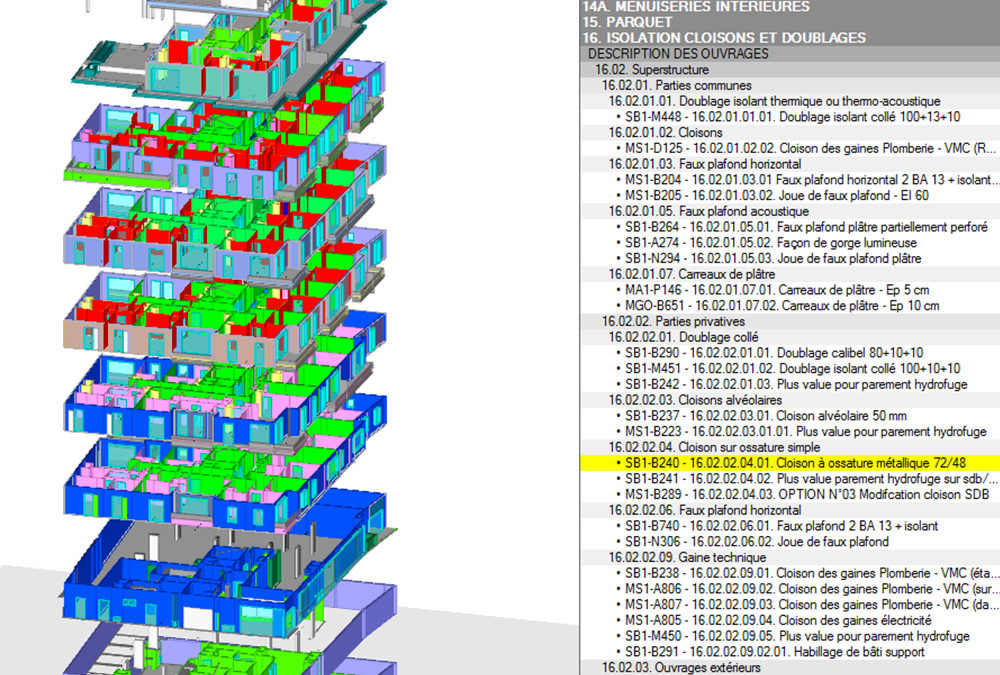The image size is (1000, 675).
Task: Select 16.02.02.03. Cloisons alvéolaires group
Action: pyautogui.click(x=790, y=400)
